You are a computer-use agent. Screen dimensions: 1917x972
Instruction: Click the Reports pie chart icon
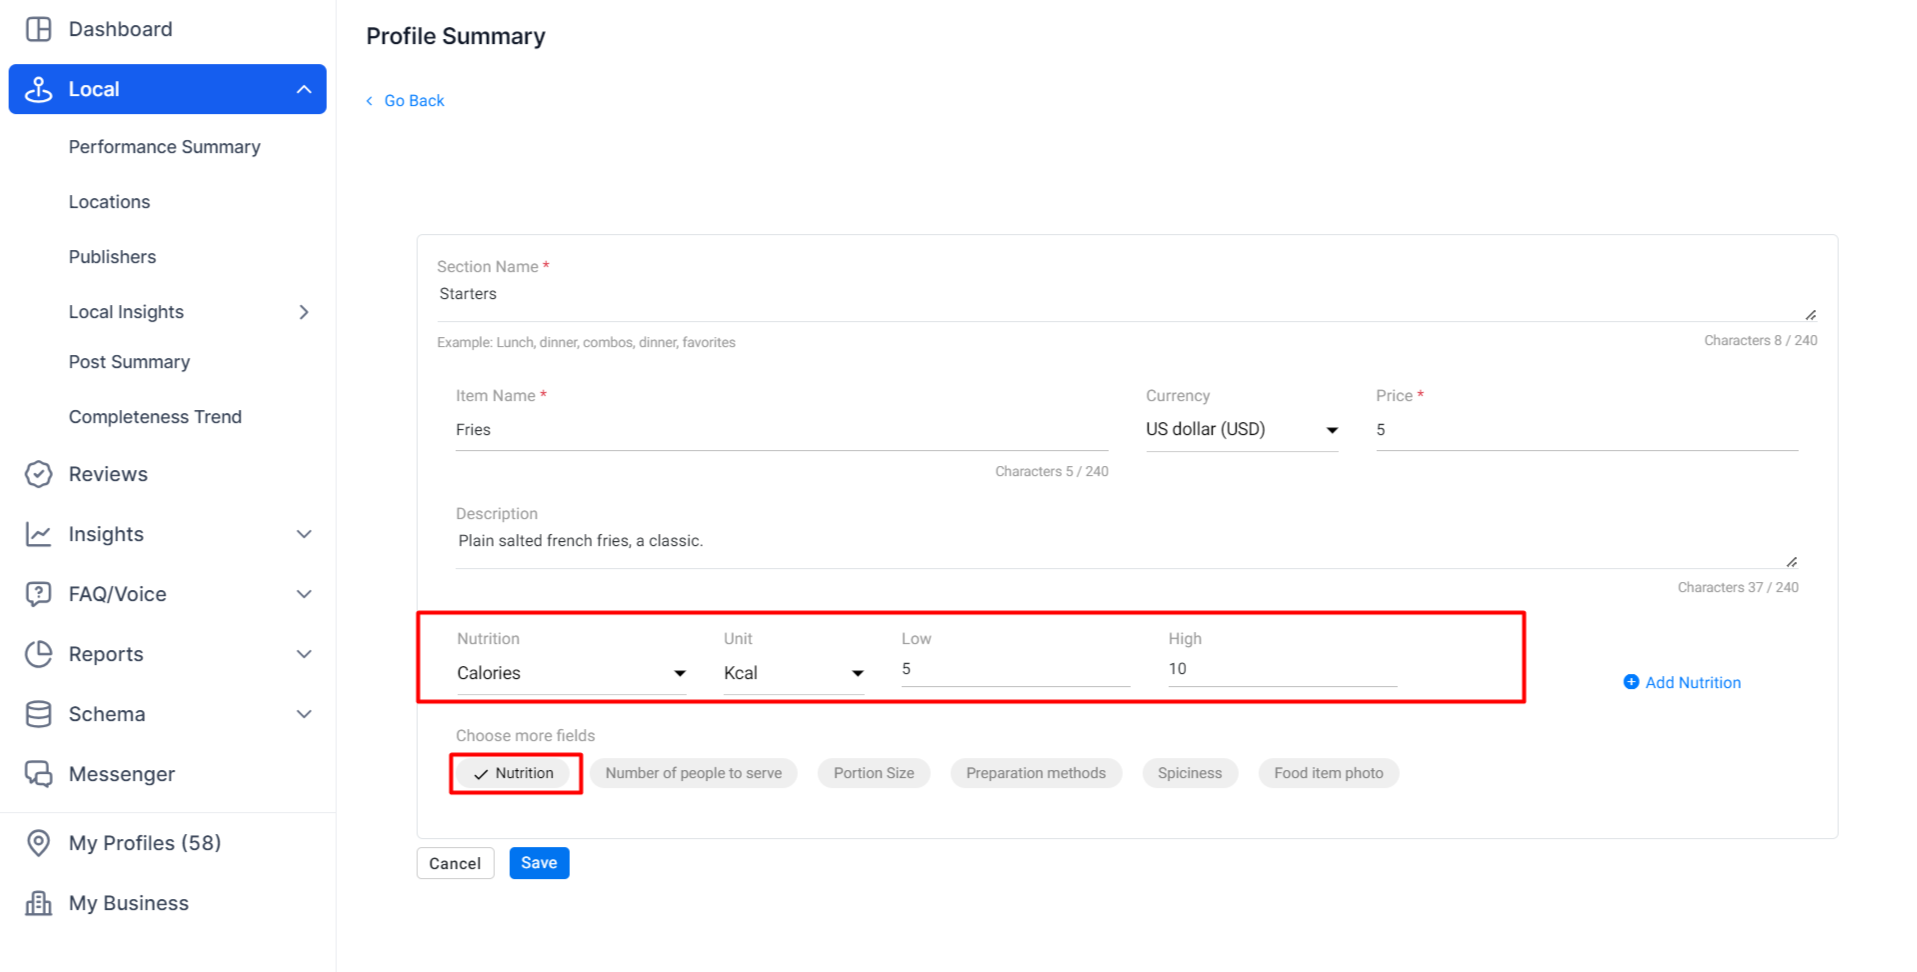click(38, 654)
